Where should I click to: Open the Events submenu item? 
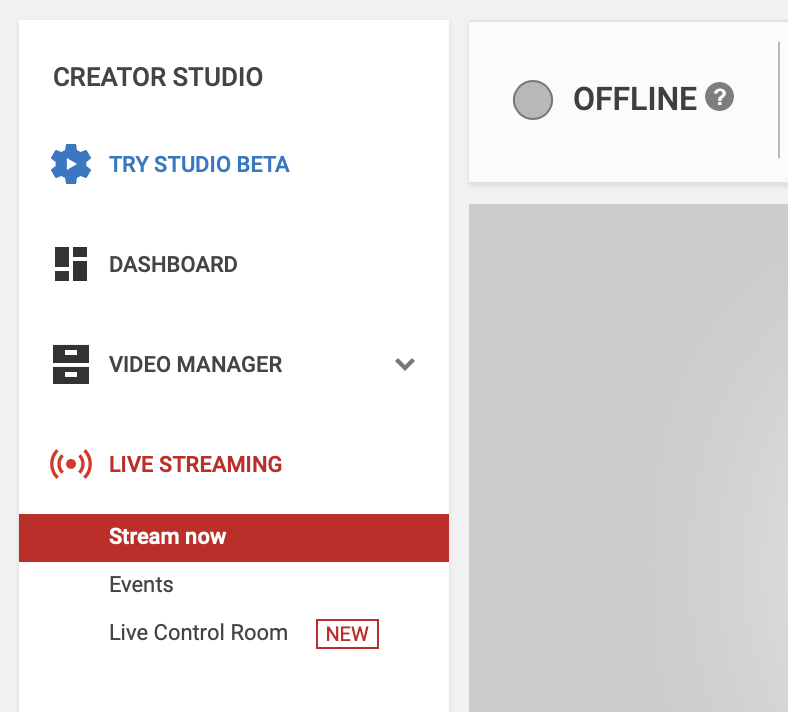[141, 585]
